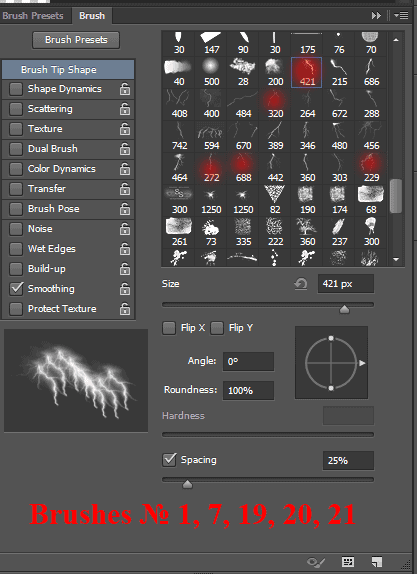Screen dimensions: 417x574
Task: Enable the Flip X checkbox
Action: click(169, 328)
